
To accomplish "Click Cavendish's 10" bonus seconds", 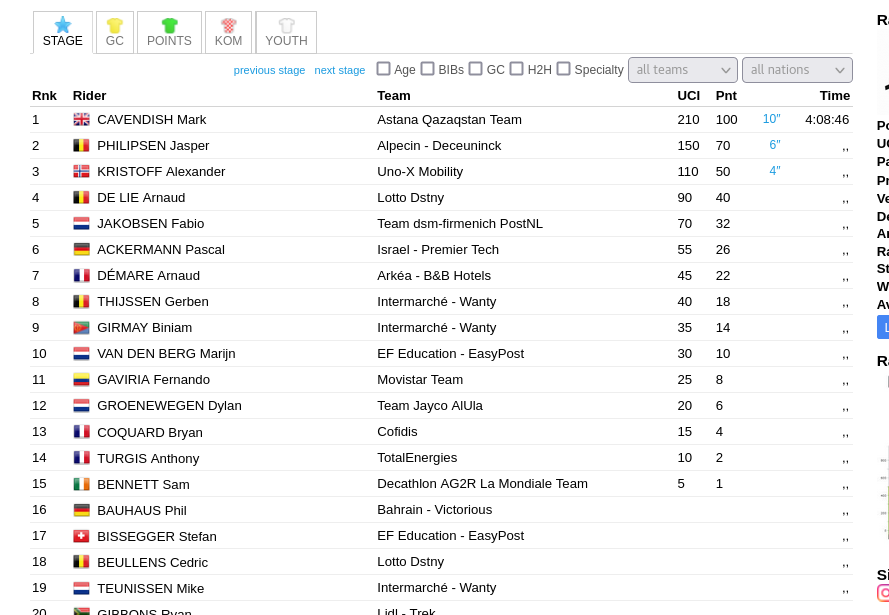I will tap(771, 119).
